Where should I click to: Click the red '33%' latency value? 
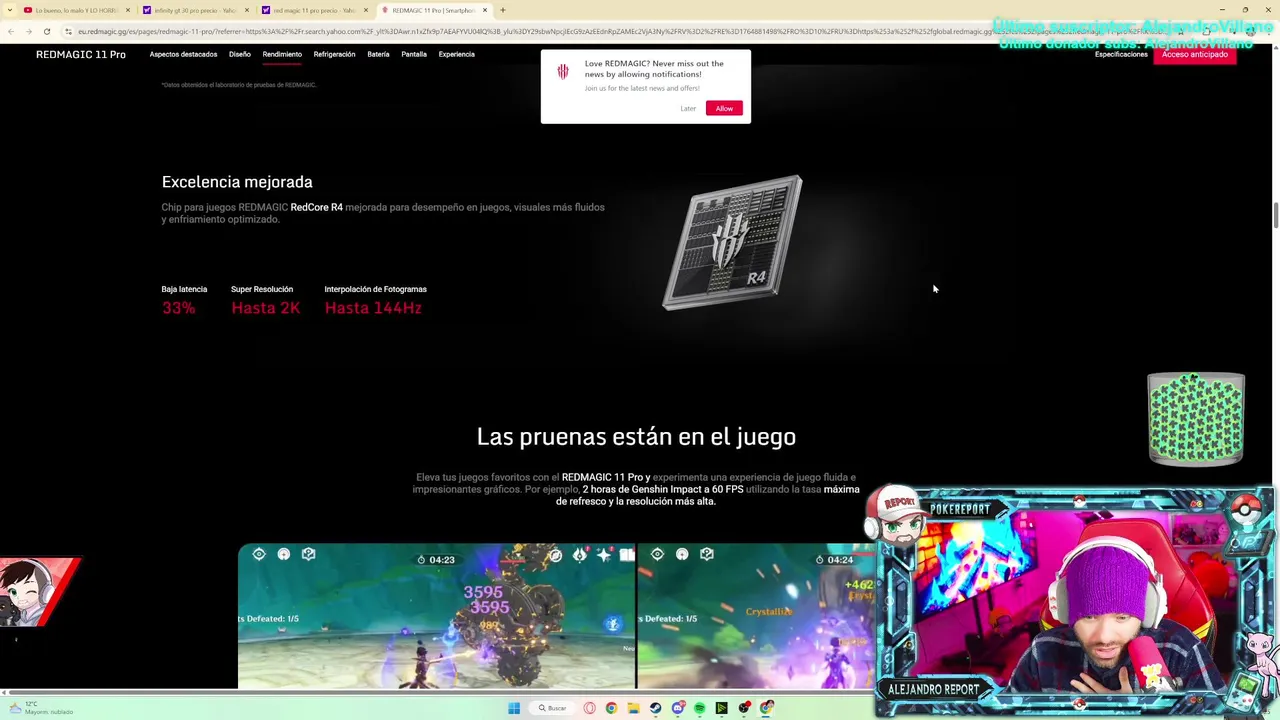point(178,308)
